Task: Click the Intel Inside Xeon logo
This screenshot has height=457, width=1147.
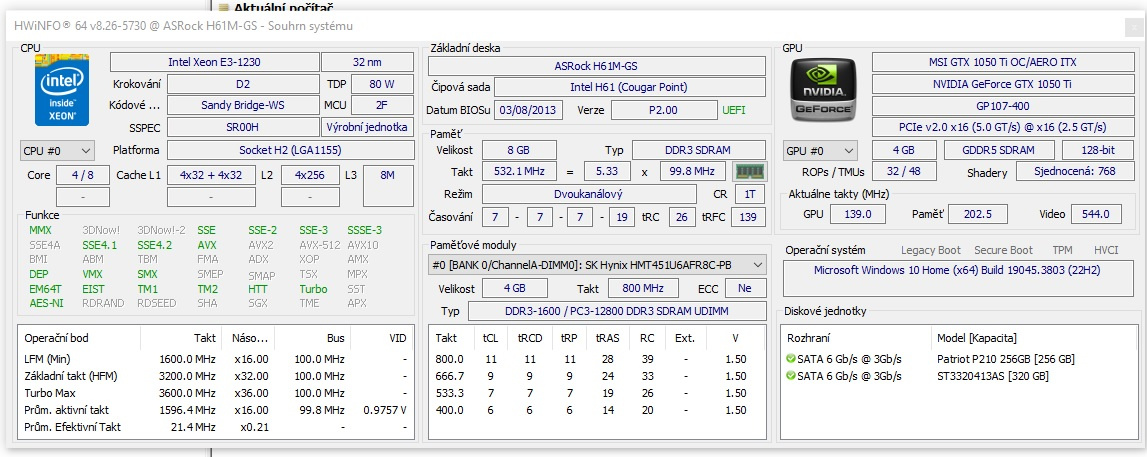Action: [x=62, y=89]
